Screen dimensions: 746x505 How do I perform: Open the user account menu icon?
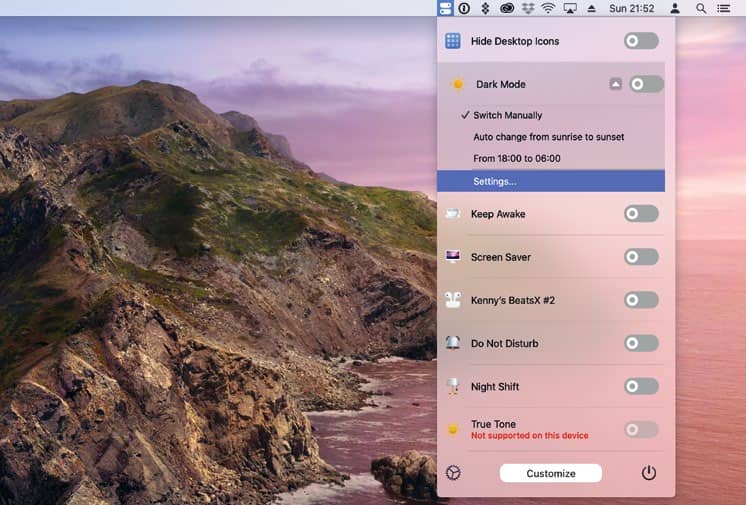(x=675, y=8)
